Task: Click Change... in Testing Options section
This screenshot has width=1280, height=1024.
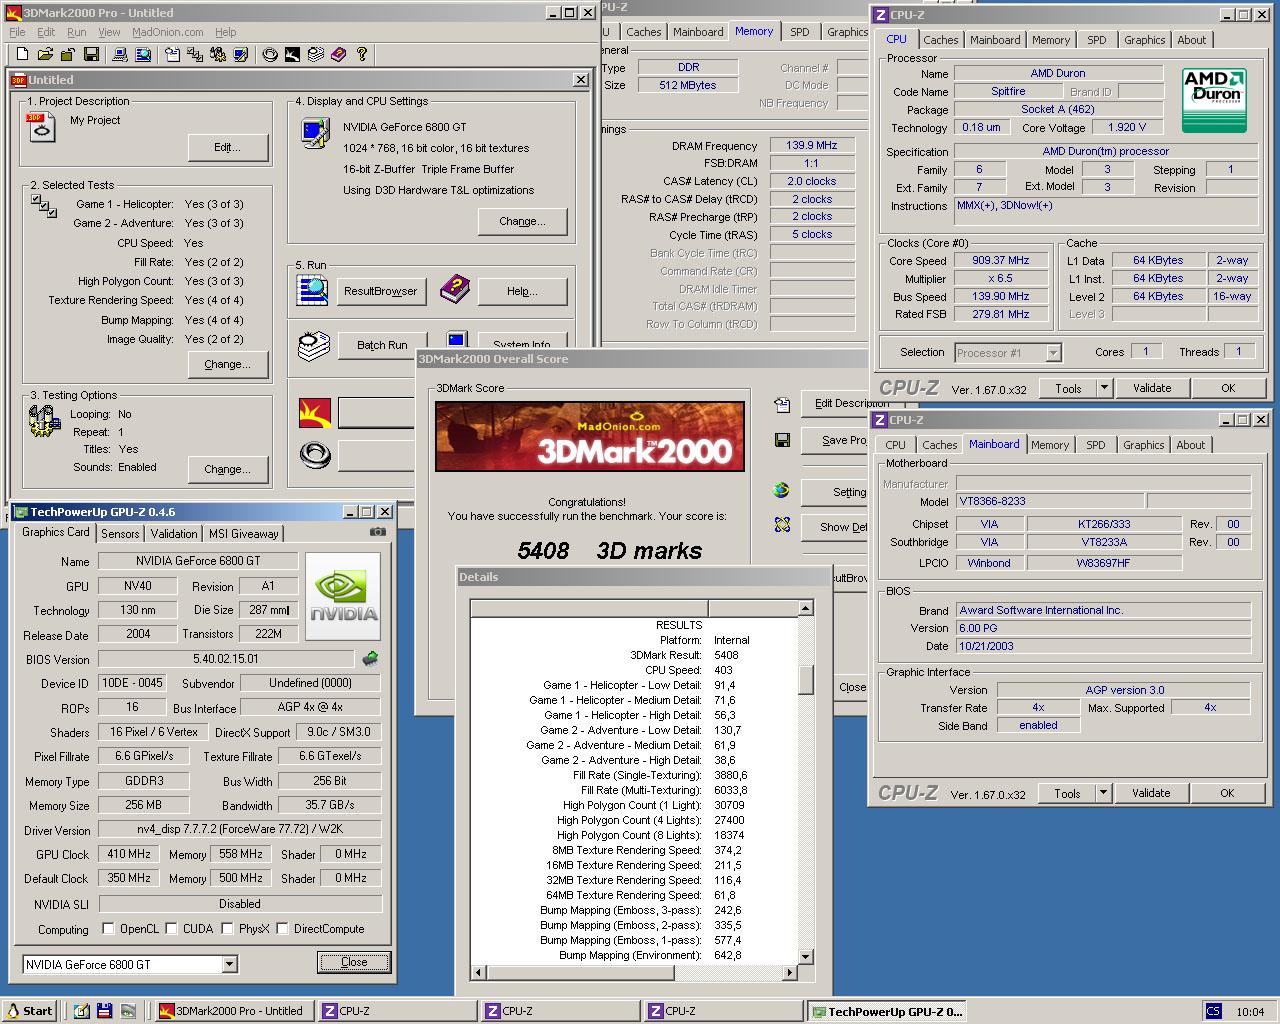Action: 228,469
